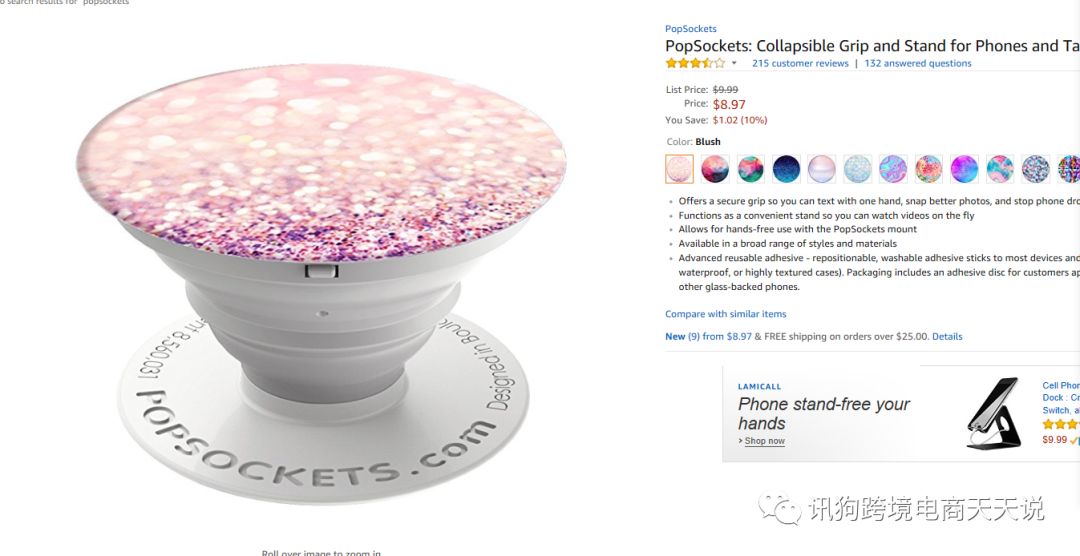The image size is (1080, 556).
Task: Choose the orange and pink floral swatch
Action: tap(929, 169)
